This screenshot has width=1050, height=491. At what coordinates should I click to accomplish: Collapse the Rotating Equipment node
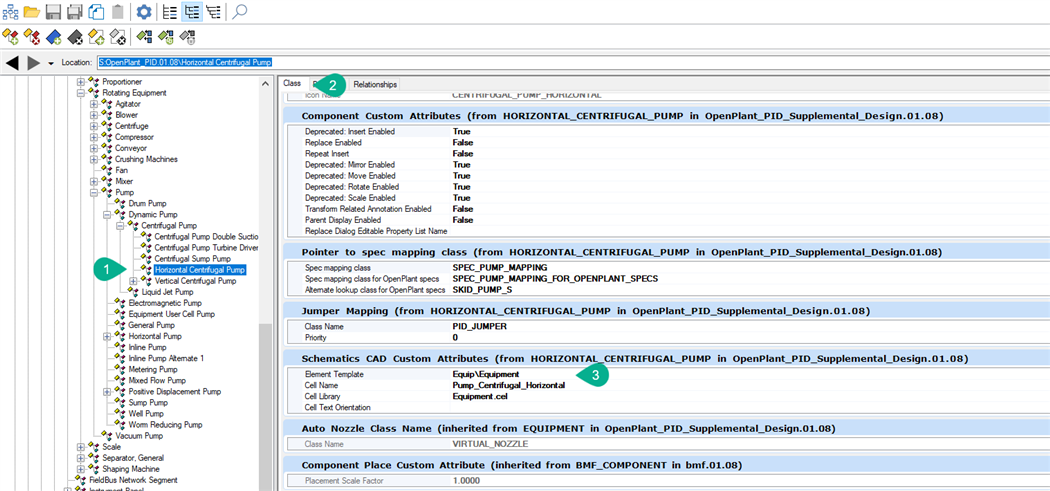81,93
